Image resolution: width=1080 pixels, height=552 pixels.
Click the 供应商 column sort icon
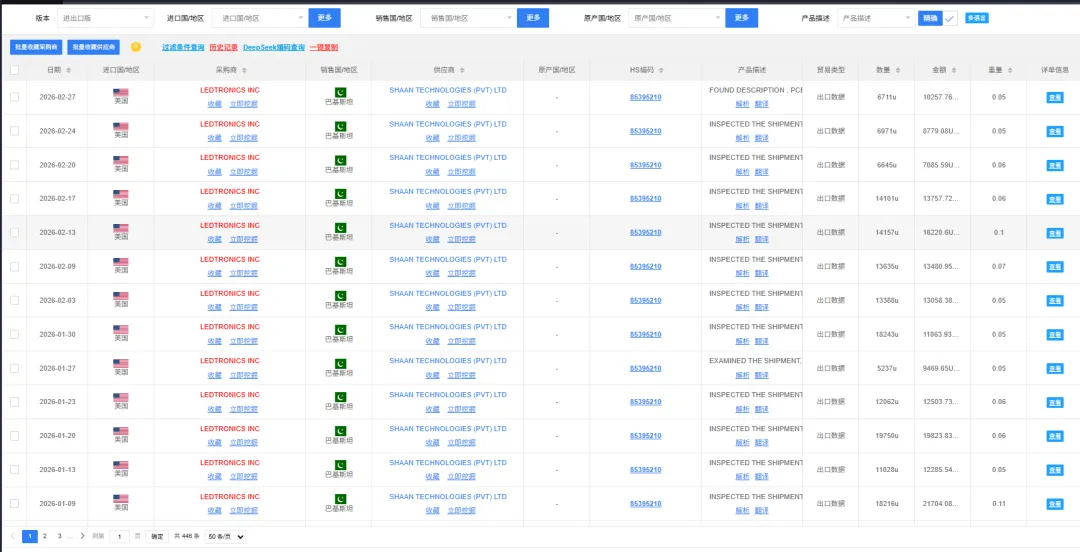click(x=461, y=70)
